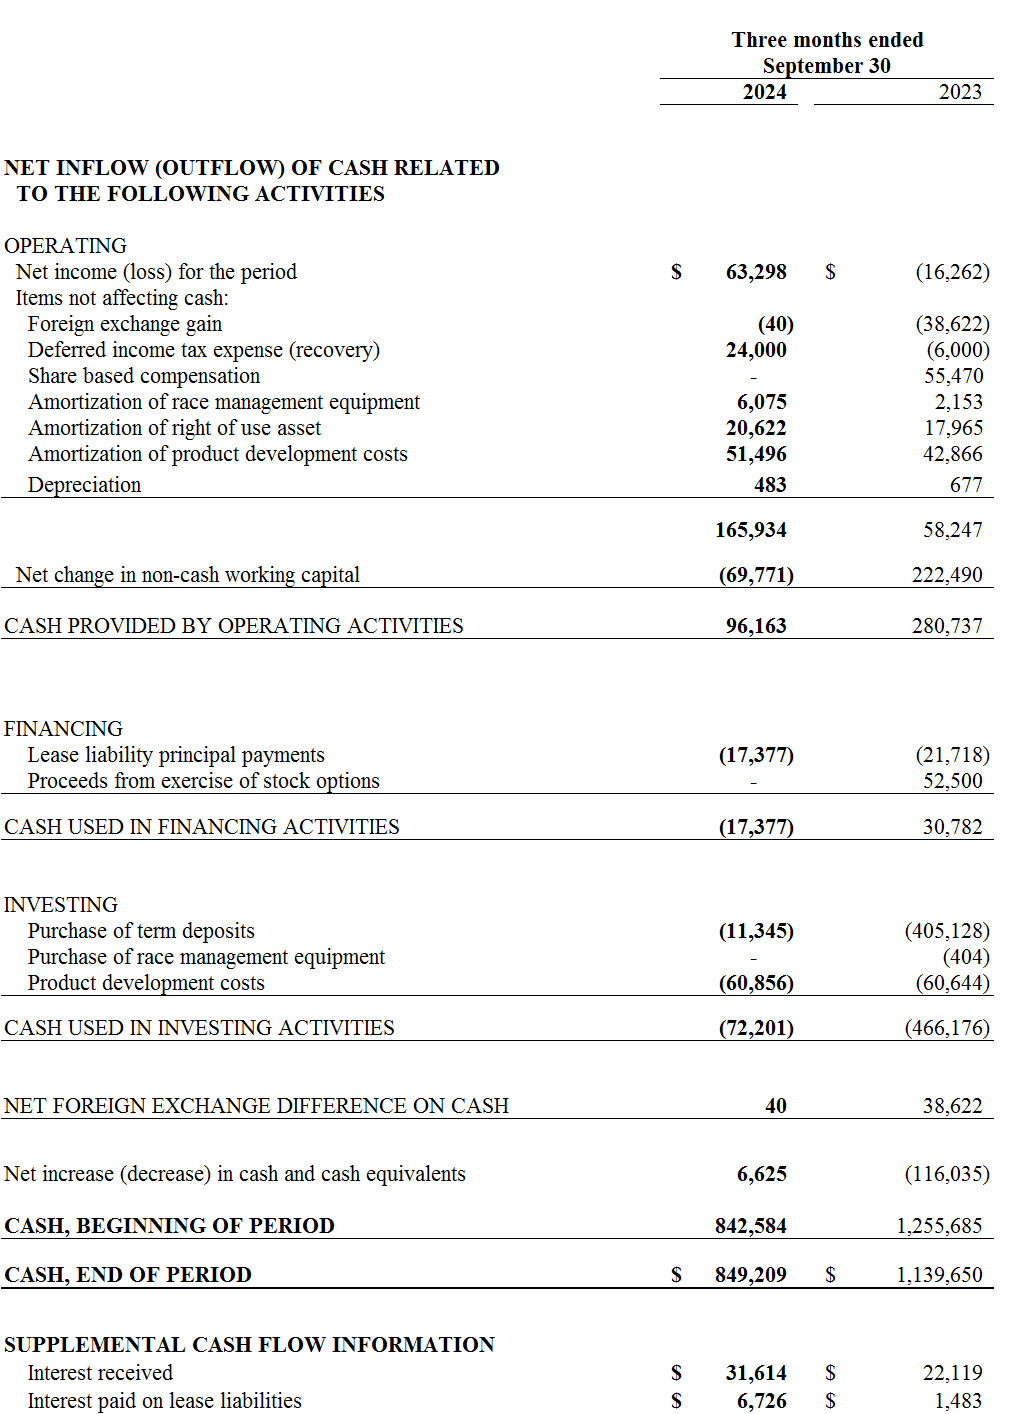
Task: Select the Net change in non-cash working capital label
Action: (188, 575)
